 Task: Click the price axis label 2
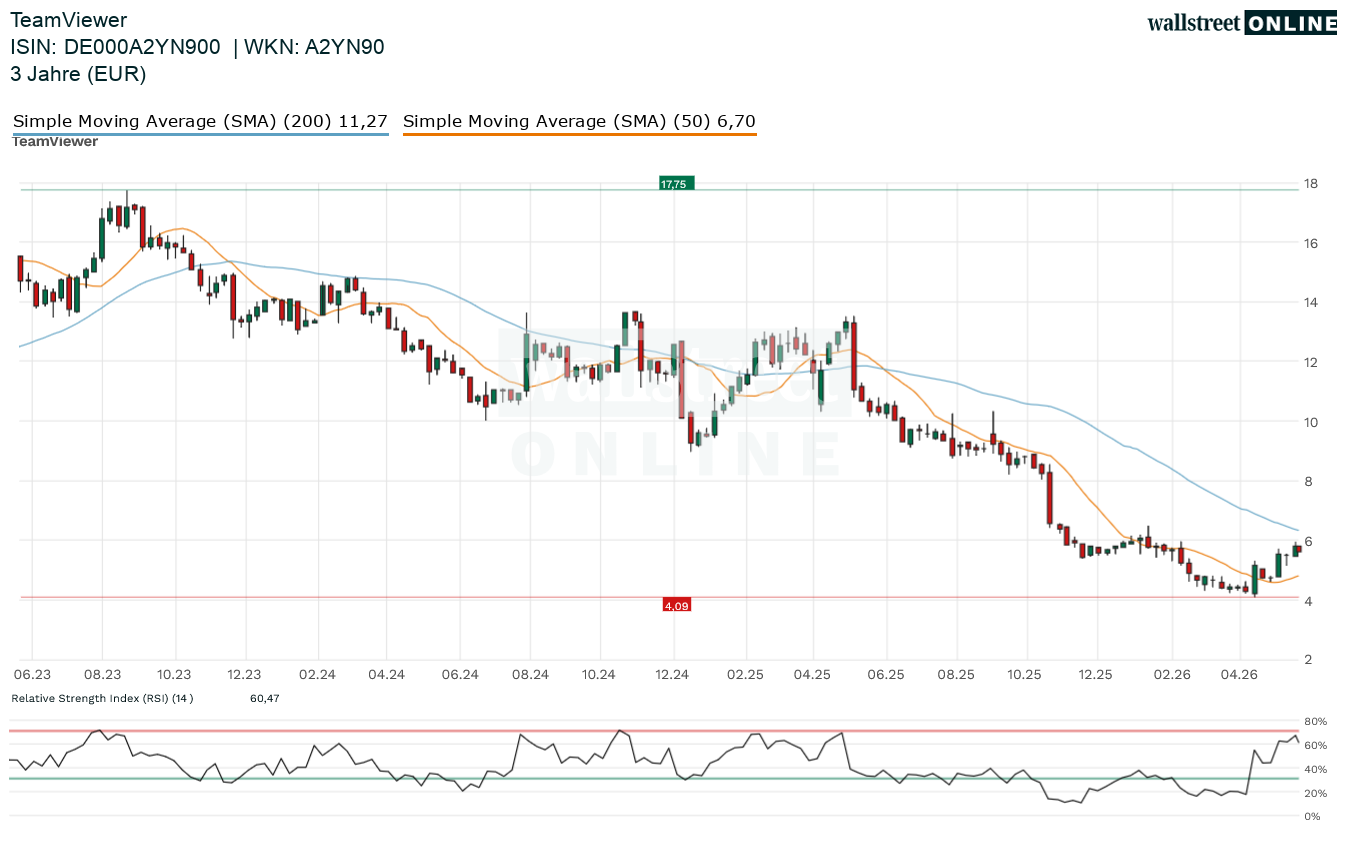click(x=1306, y=660)
